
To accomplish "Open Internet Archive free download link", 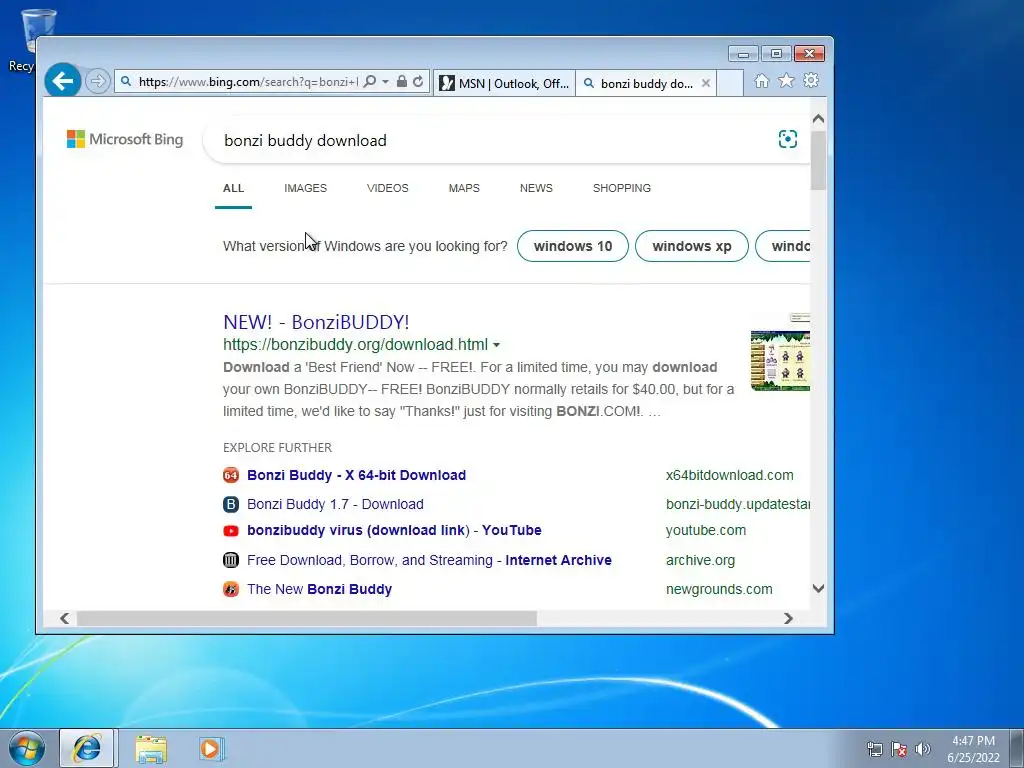I will 430,560.
